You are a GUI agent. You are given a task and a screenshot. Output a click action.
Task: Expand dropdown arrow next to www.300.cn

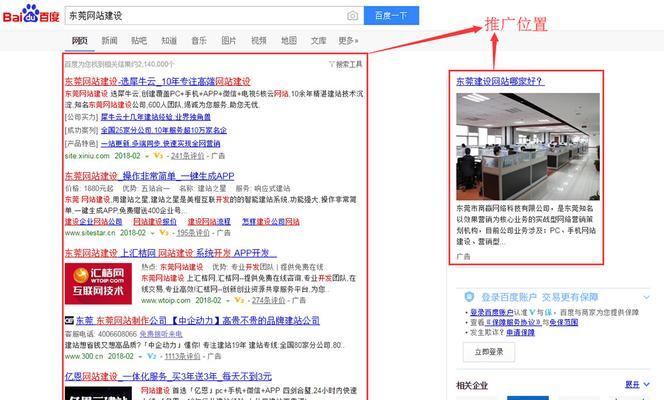140,357
